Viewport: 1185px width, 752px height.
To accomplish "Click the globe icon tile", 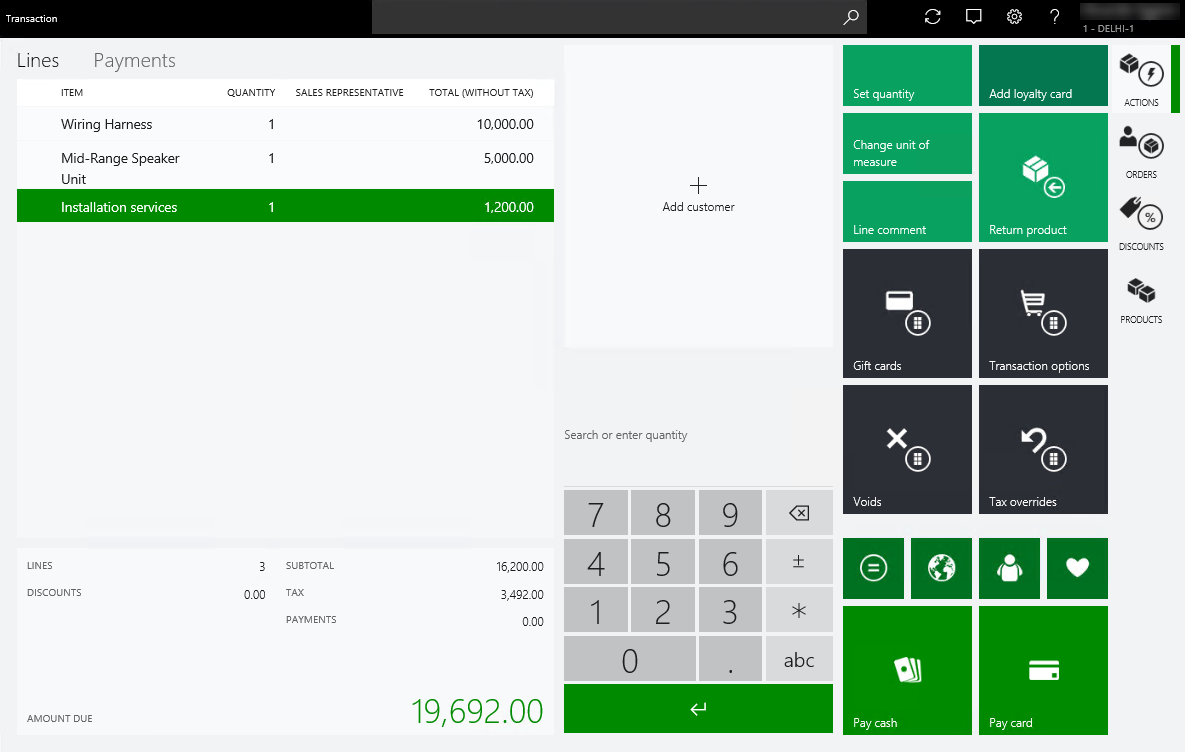I will point(941,568).
